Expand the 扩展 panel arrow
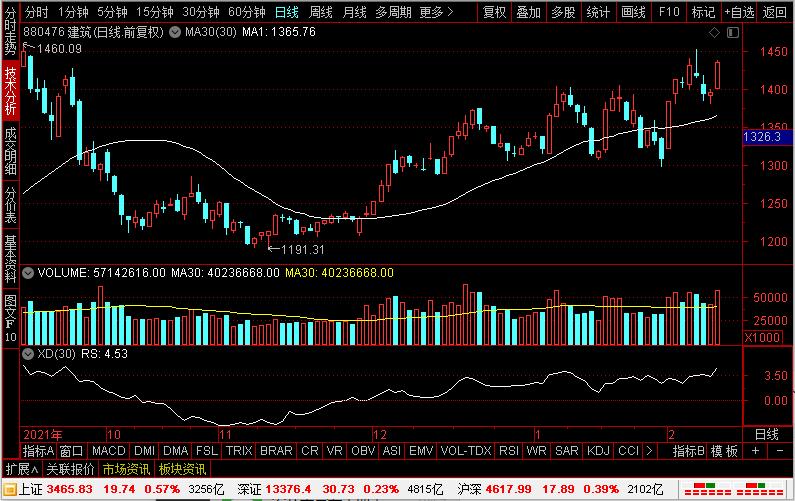 pos(21,469)
